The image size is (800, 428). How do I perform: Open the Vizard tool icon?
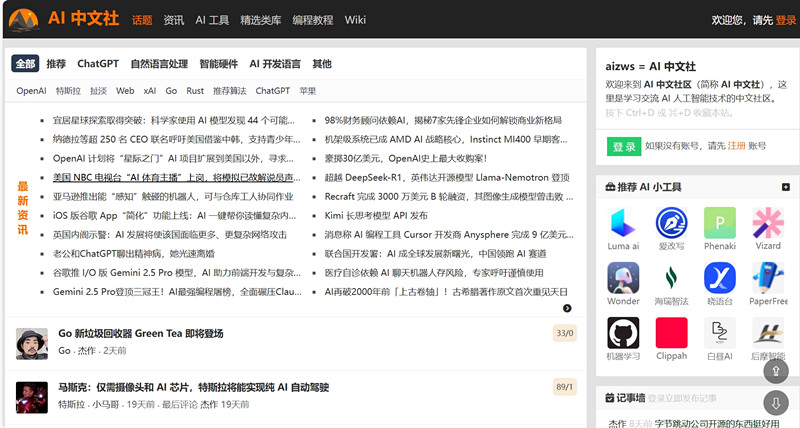[768, 223]
